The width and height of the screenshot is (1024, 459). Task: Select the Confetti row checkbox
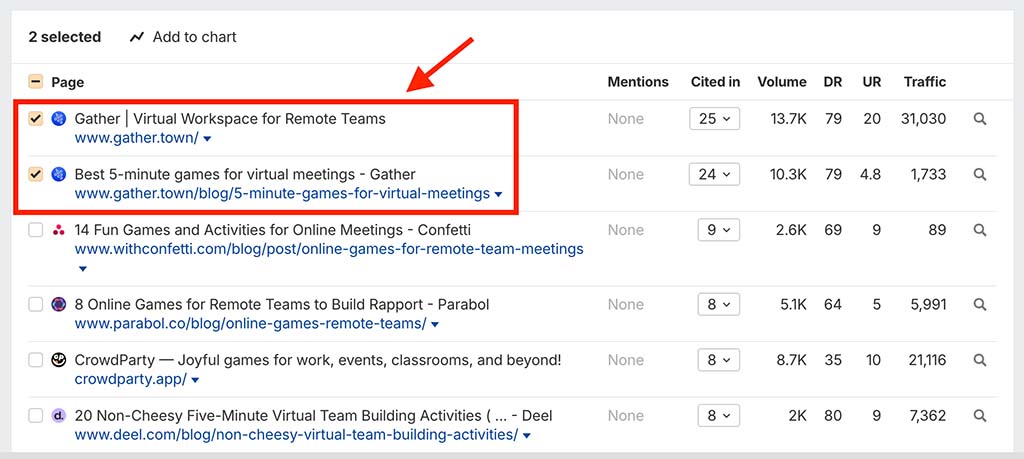tap(35, 230)
